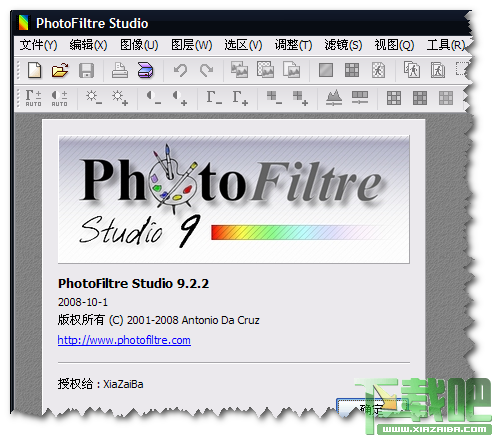This screenshot has height=435, width=492.
Task: Click the Saturation minus icon
Action: [274, 98]
